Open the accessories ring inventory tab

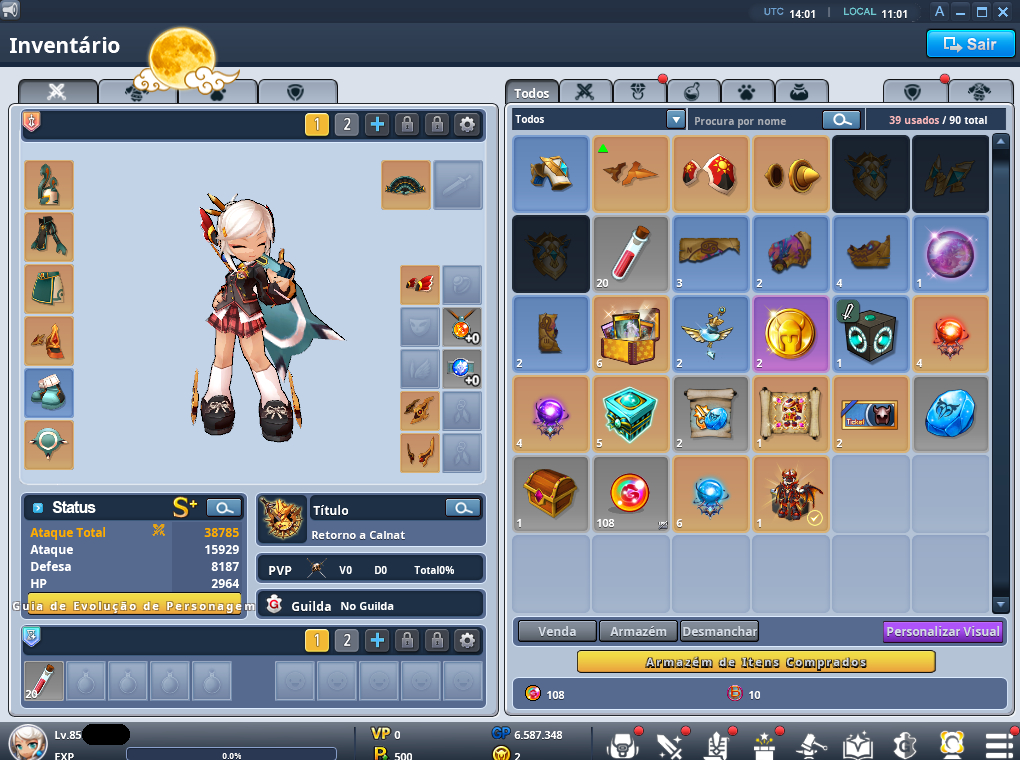click(639, 92)
